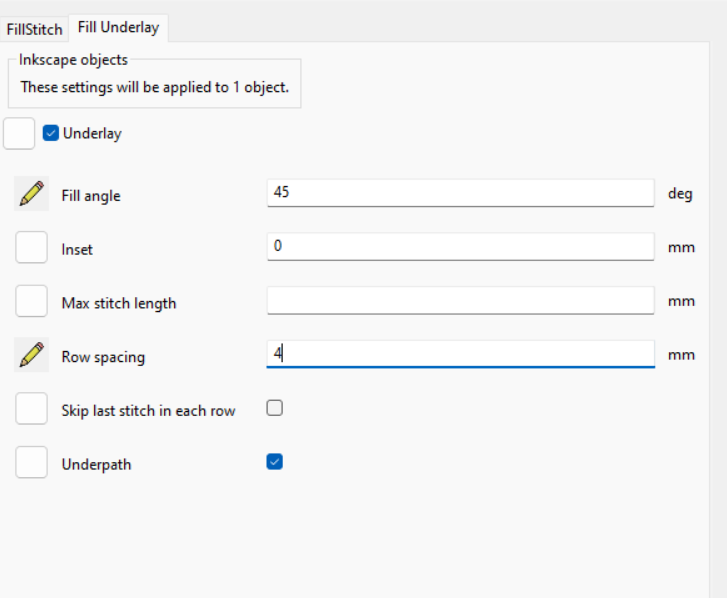The image size is (727, 598).
Task: Disable the Underpath checkbox
Action: tap(274, 462)
